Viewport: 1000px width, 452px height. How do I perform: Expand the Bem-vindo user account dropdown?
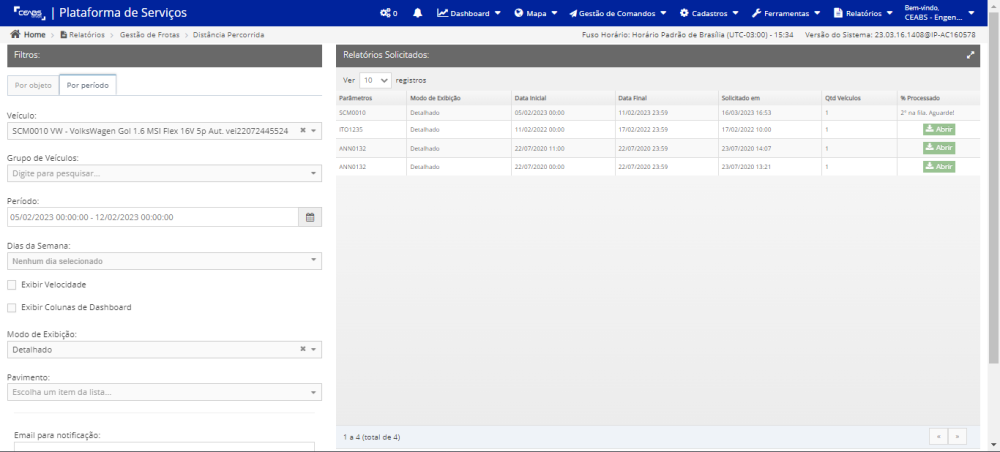point(939,13)
